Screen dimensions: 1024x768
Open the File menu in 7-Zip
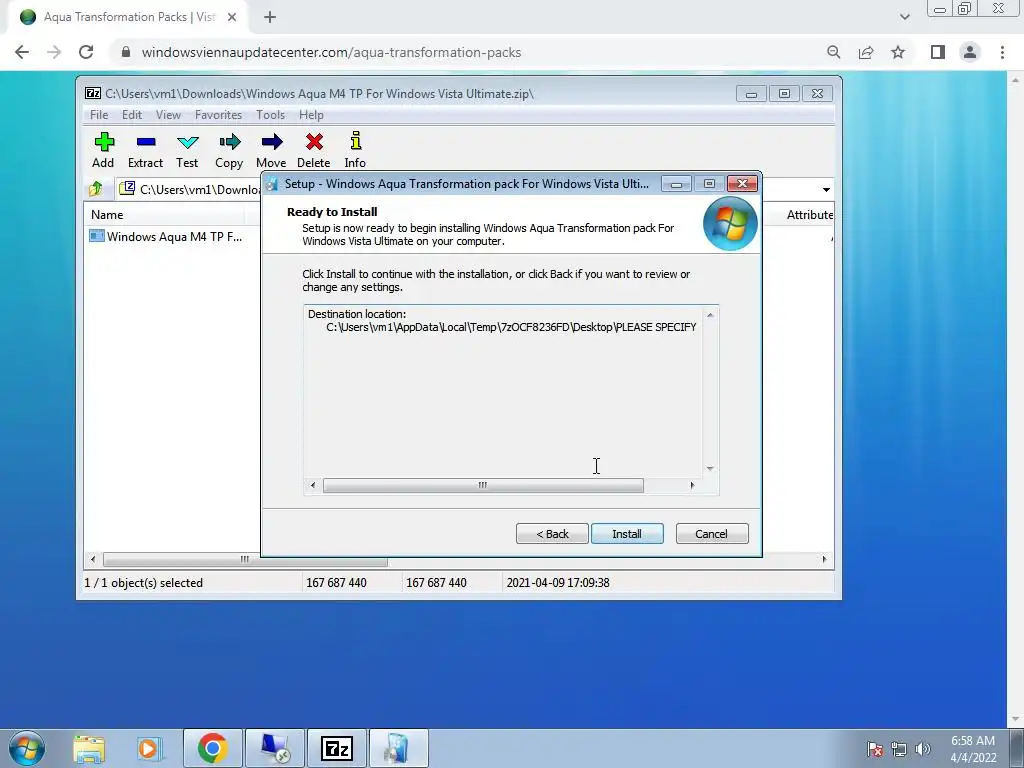coord(99,115)
